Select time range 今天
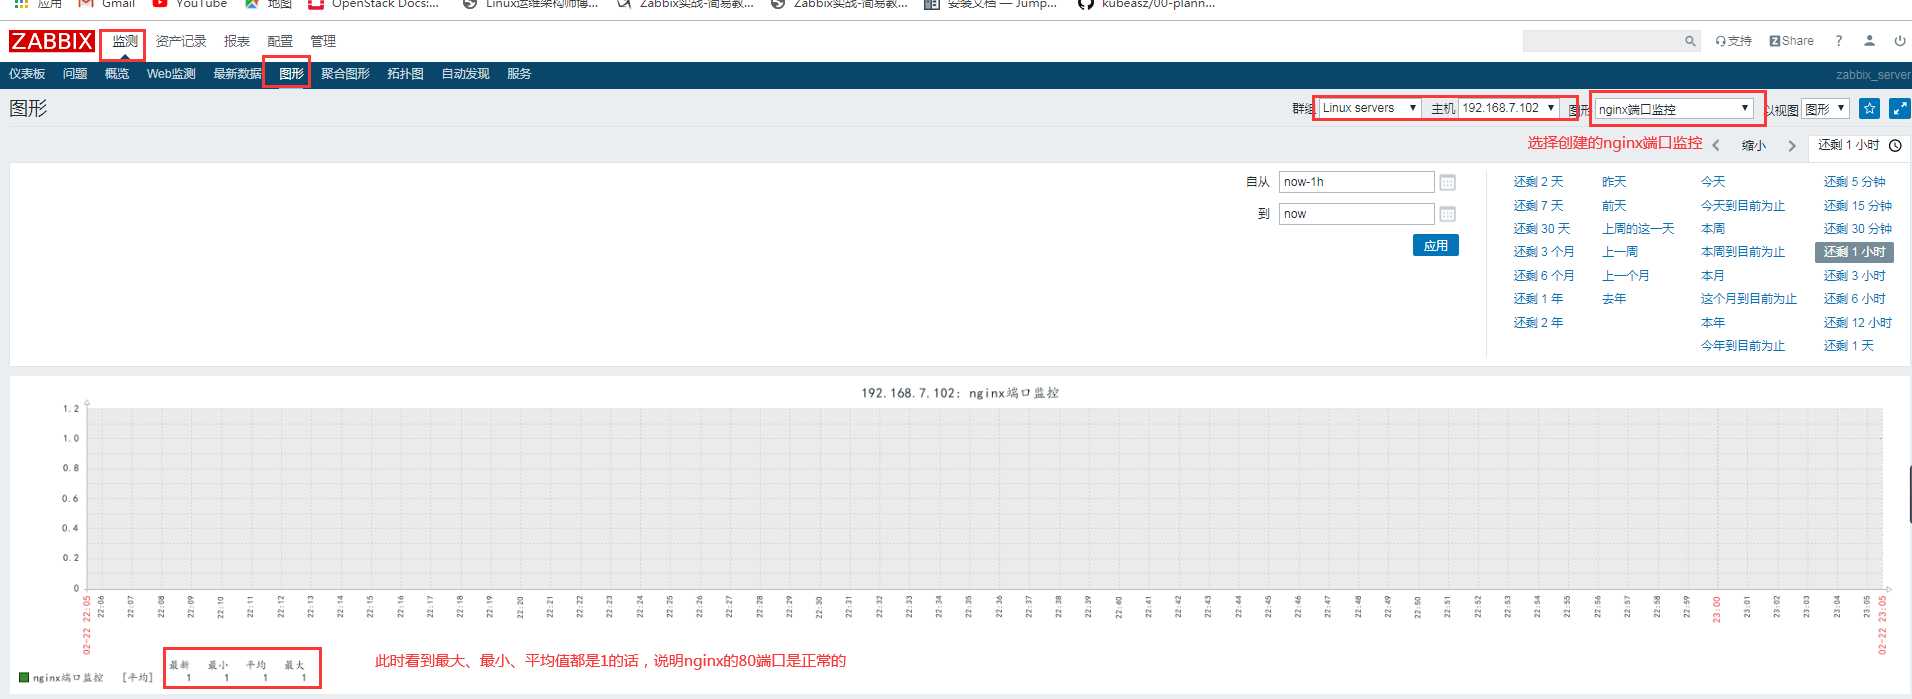 pos(1713,182)
